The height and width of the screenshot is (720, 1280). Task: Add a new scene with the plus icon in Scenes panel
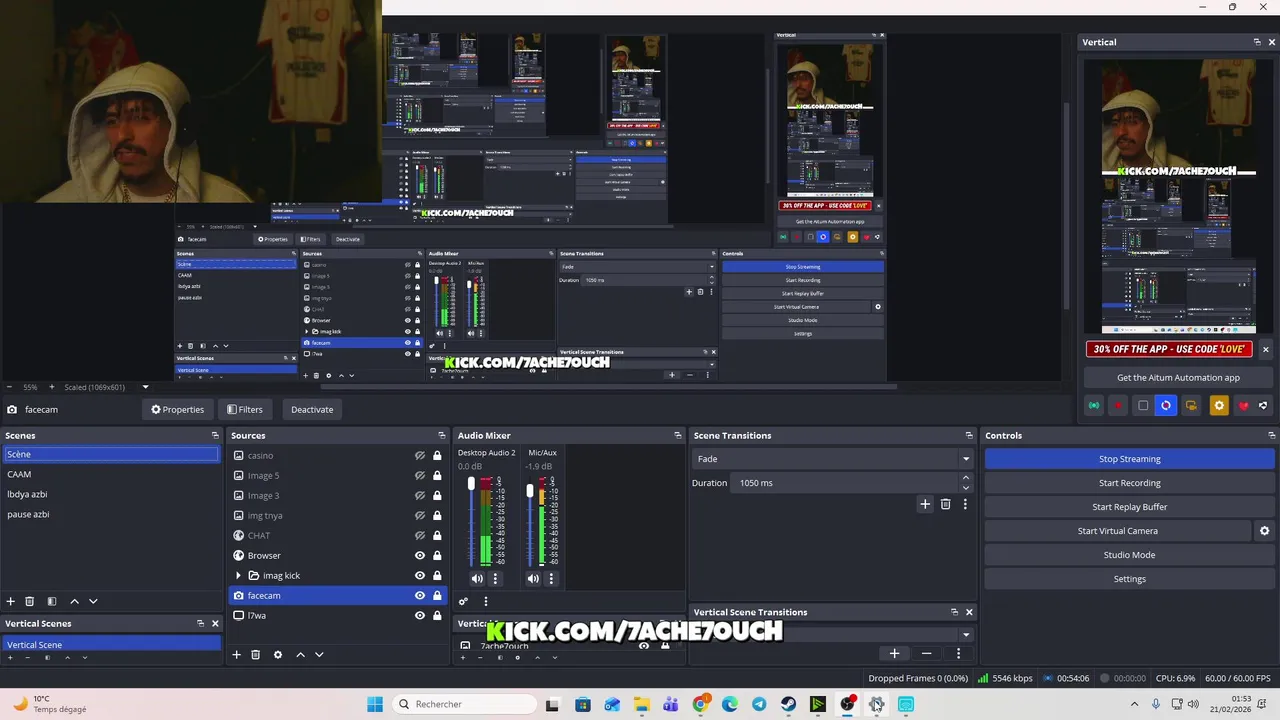coord(11,601)
